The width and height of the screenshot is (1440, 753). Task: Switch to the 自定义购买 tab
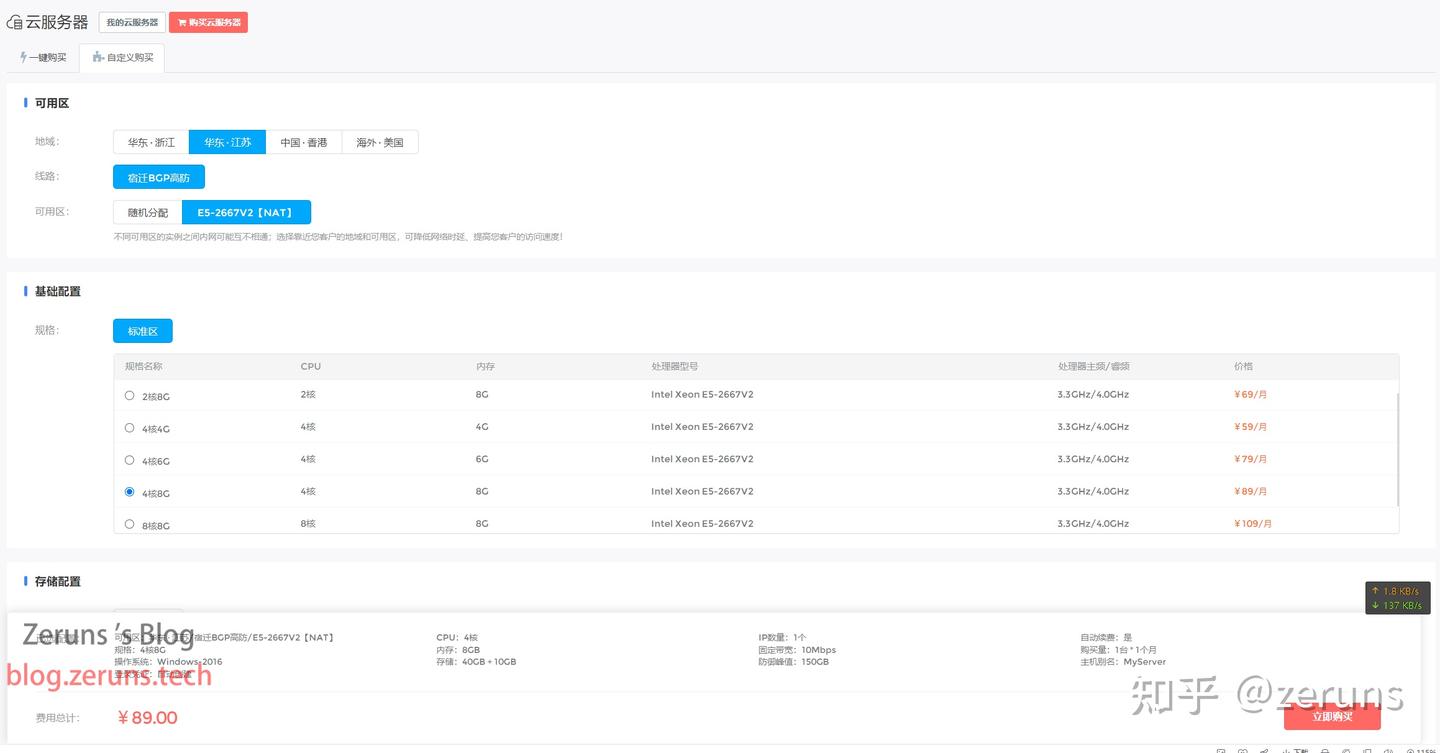click(x=122, y=58)
